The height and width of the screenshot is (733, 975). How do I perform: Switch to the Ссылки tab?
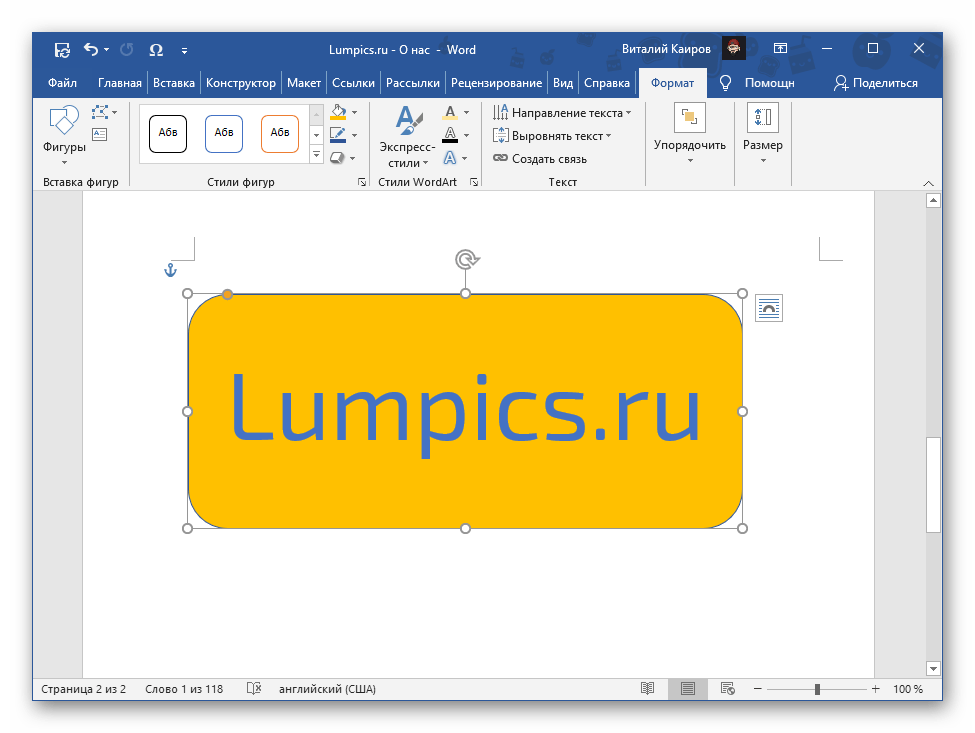coord(353,83)
